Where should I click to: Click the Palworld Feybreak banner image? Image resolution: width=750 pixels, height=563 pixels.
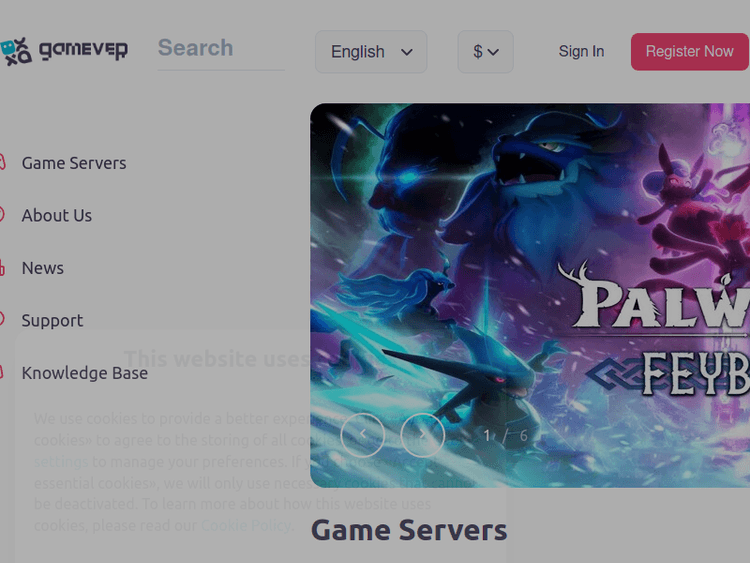[x=530, y=295]
